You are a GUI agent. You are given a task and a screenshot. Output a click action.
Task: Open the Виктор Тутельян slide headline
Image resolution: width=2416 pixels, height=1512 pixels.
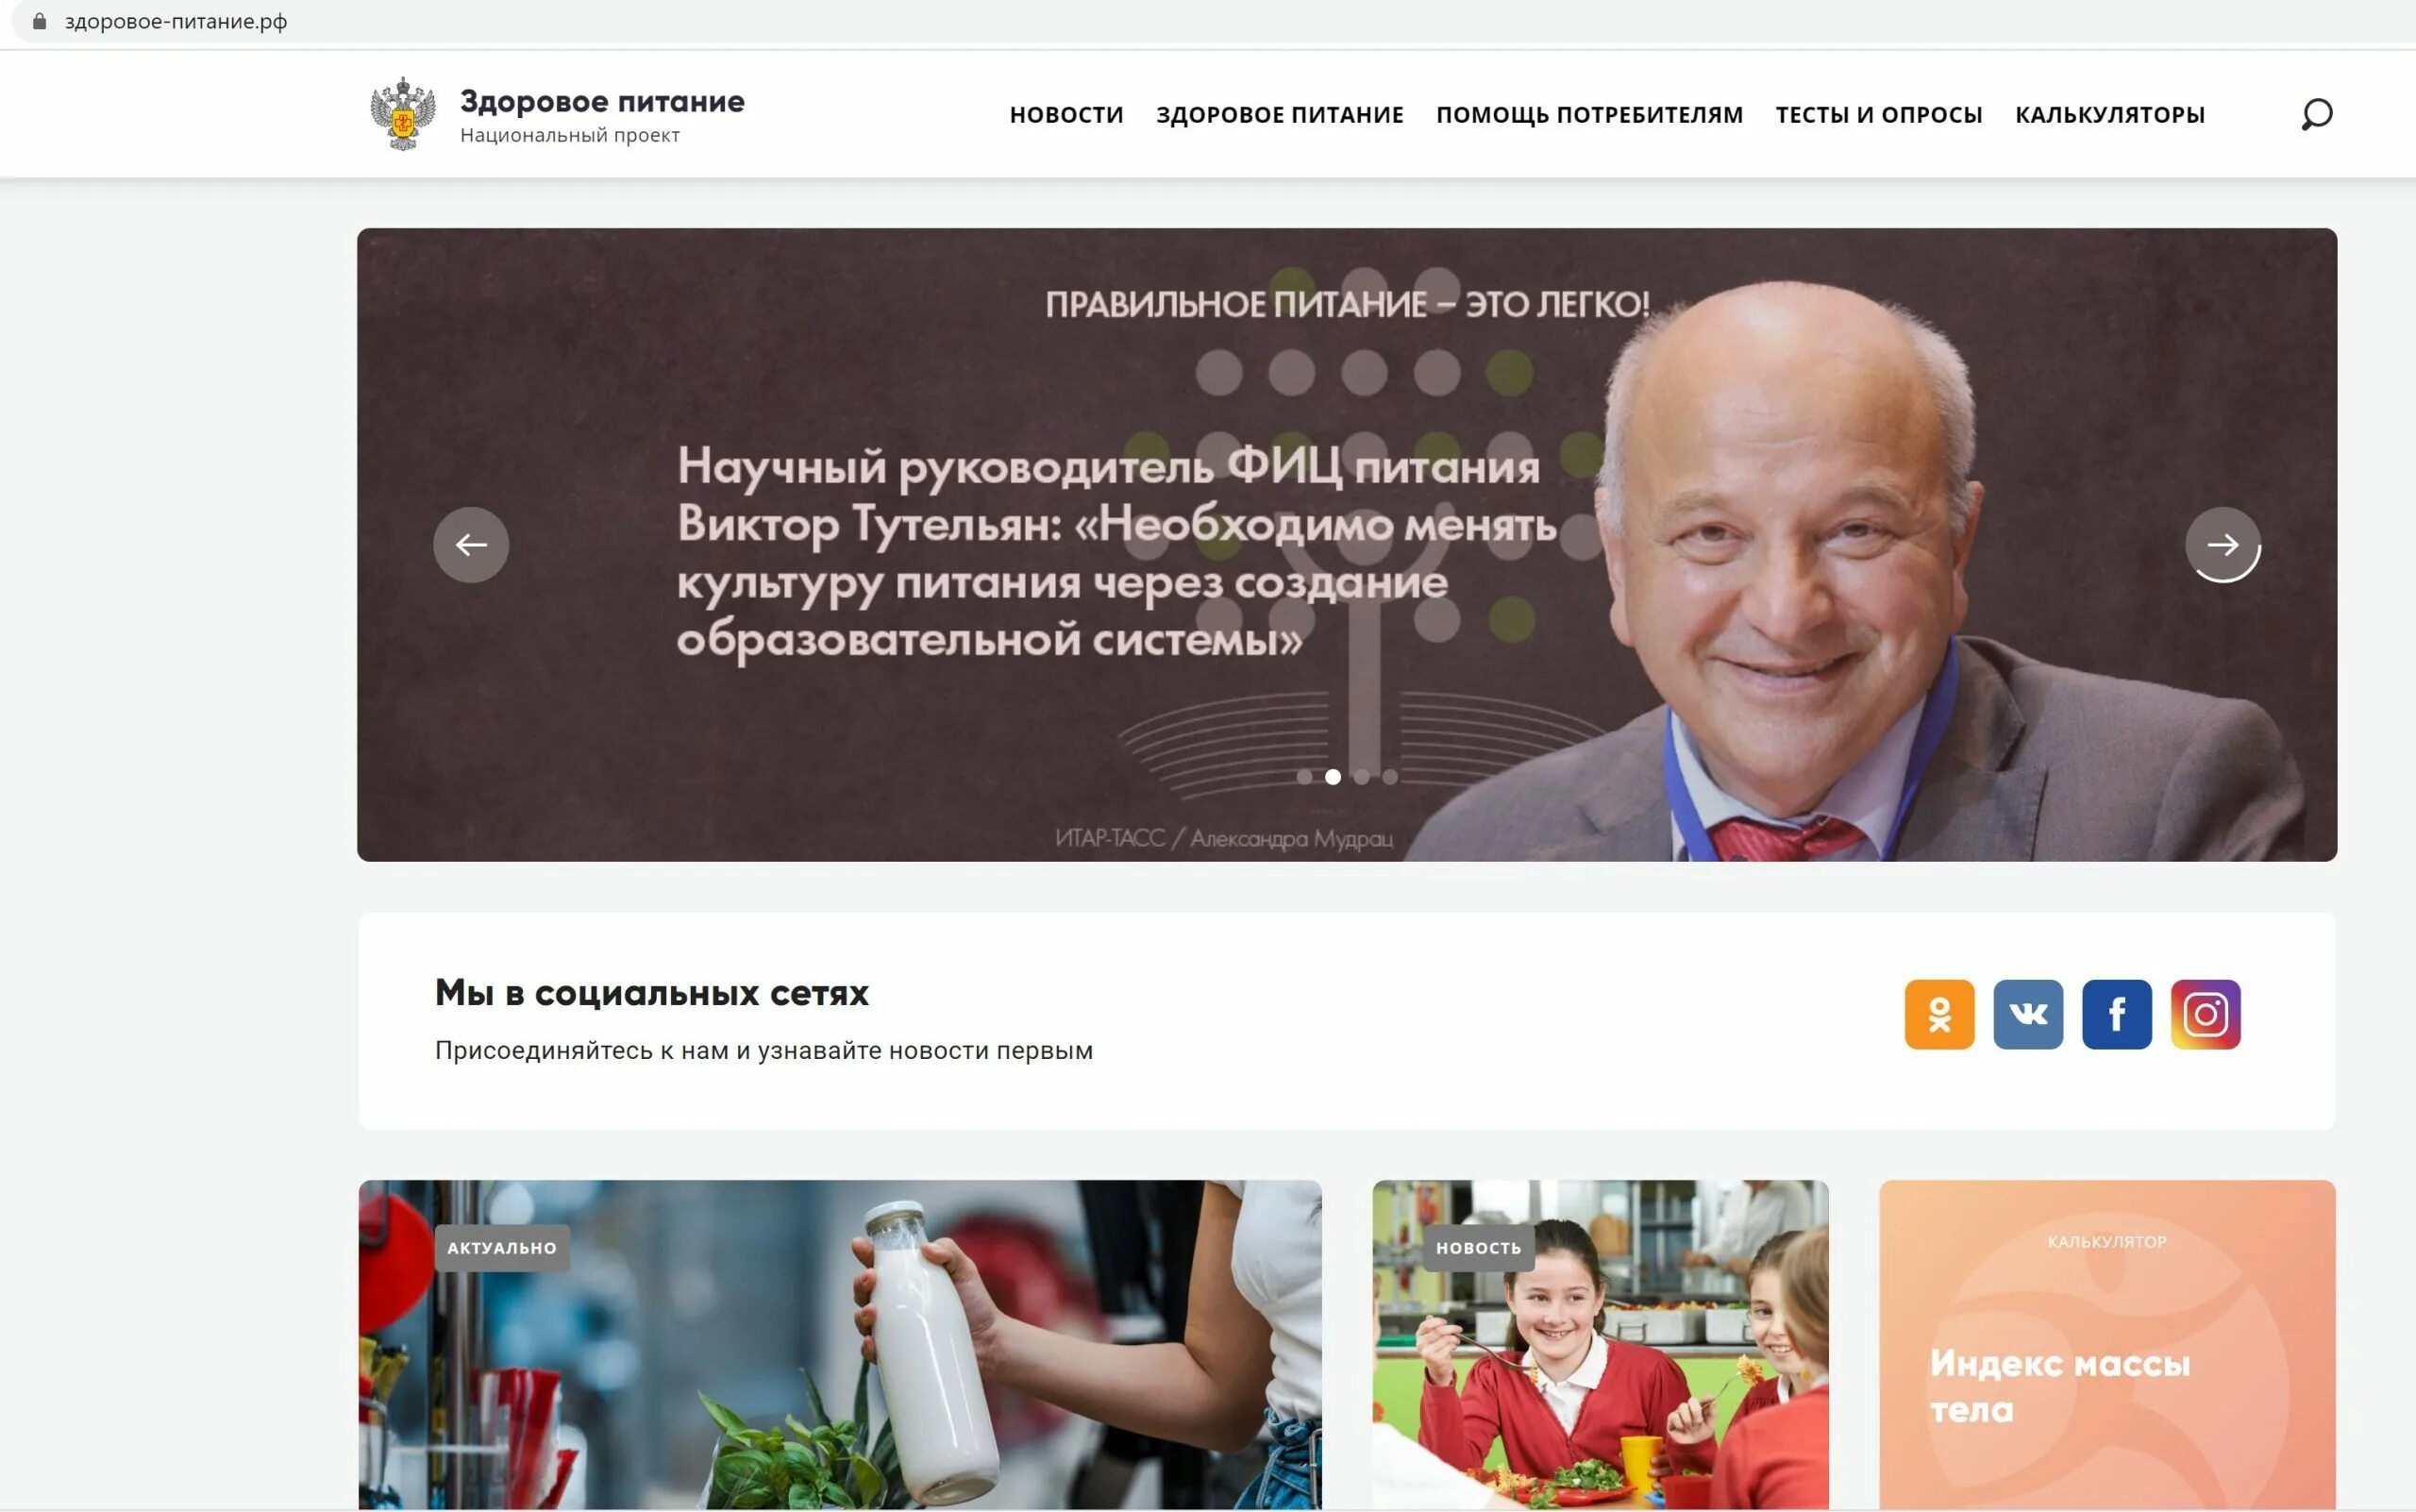1116,552
